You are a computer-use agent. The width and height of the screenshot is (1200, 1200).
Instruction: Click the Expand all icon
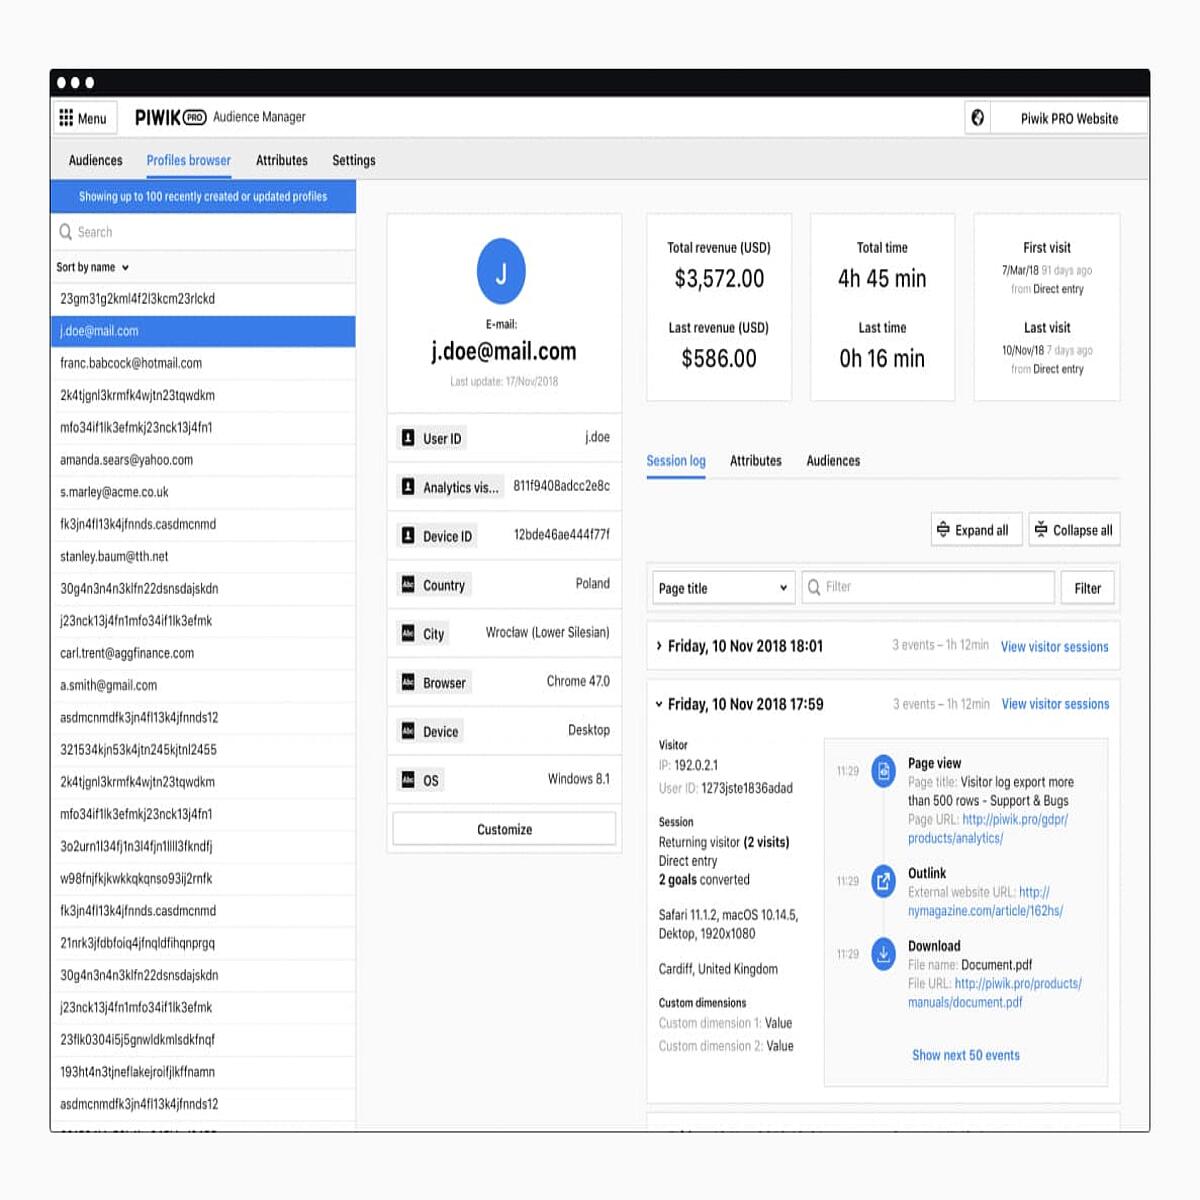tap(943, 530)
